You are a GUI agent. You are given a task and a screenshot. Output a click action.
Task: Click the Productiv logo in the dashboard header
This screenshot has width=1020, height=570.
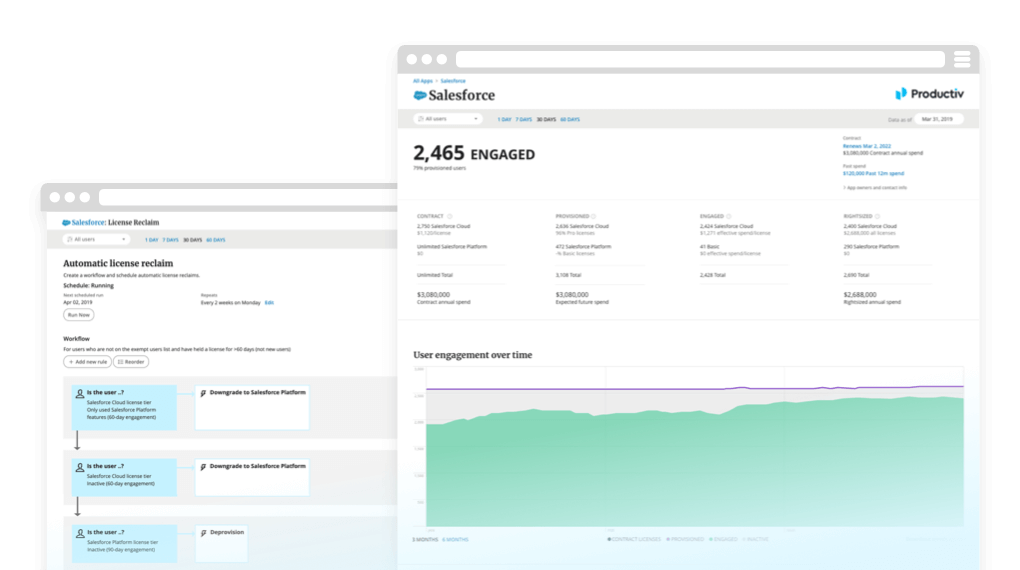(x=930, y=94)
